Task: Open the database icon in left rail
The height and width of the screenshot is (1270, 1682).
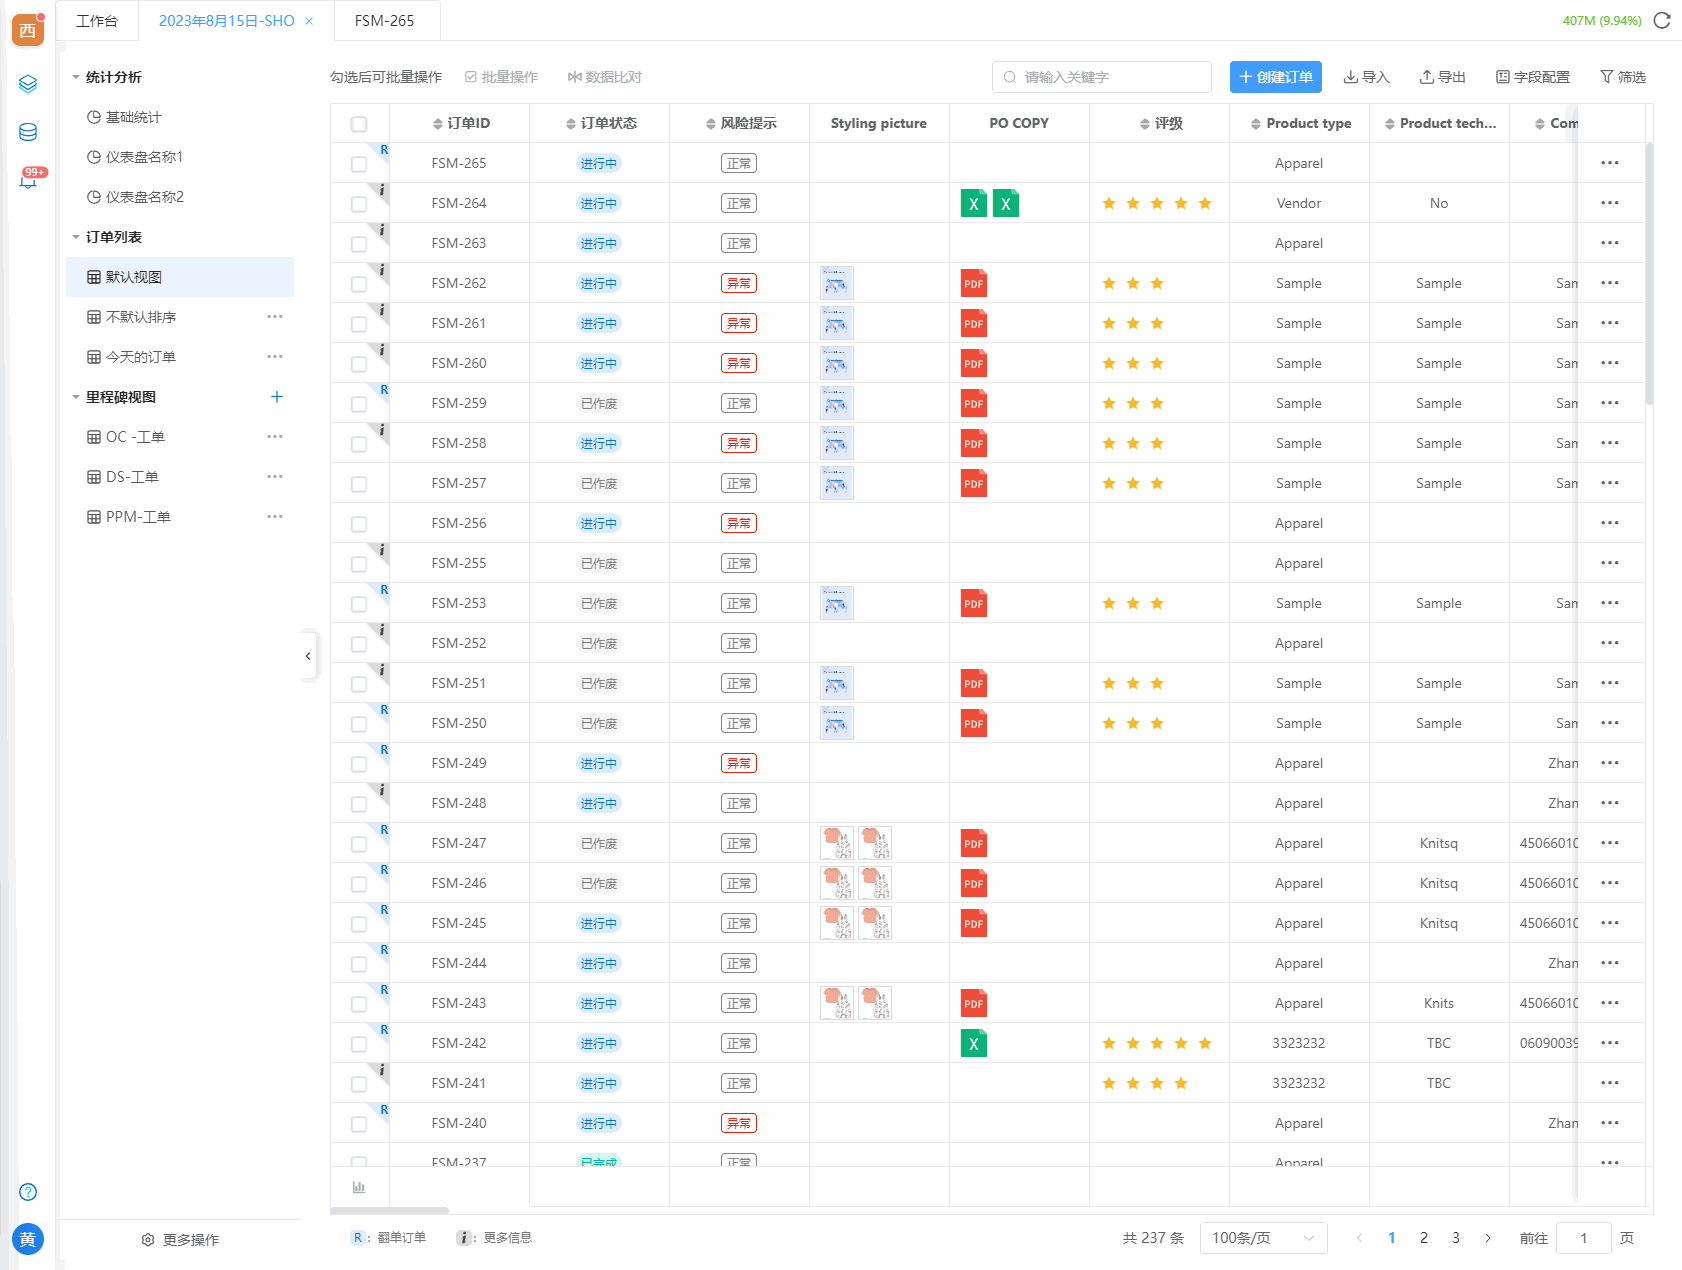Action: pyautogui.click(x=28, y=132)
